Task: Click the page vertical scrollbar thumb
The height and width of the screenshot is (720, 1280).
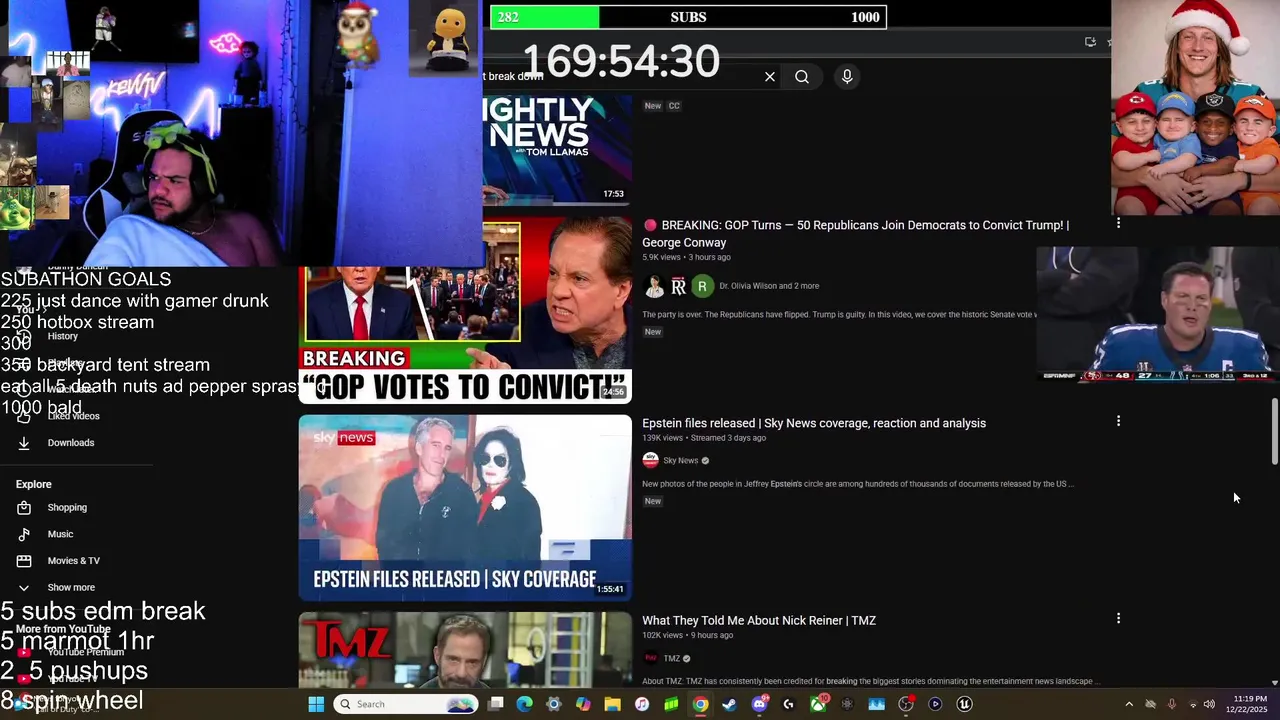Action: (x=1274, y=431)
